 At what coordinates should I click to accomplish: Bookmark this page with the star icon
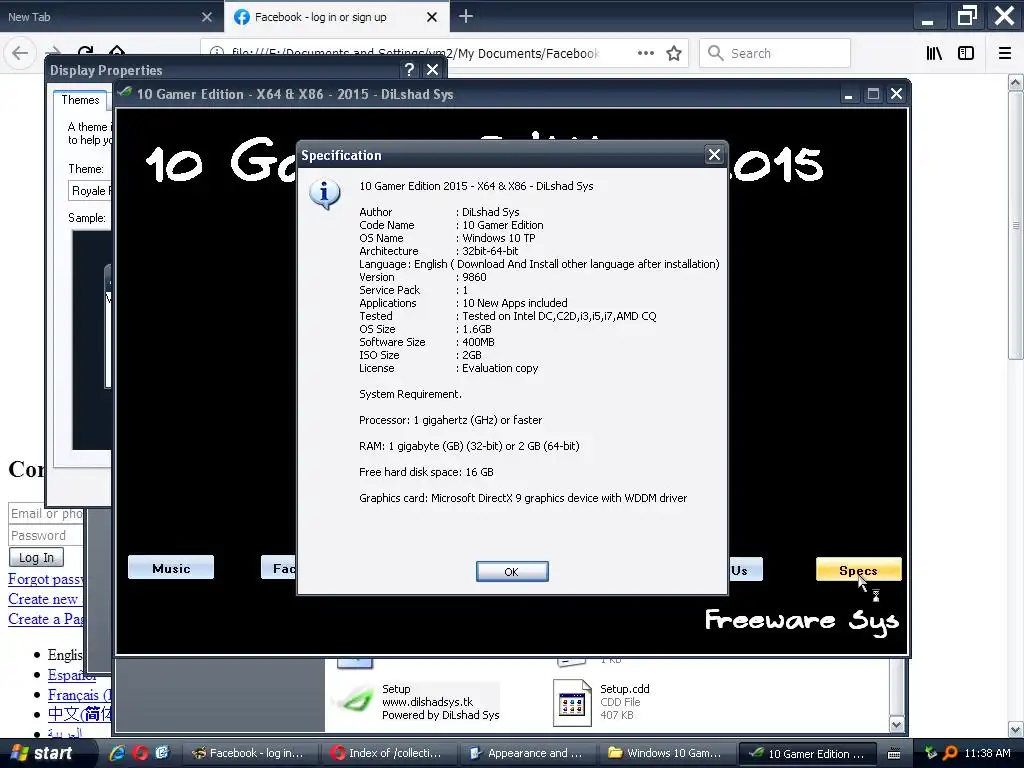pos(674,53)
